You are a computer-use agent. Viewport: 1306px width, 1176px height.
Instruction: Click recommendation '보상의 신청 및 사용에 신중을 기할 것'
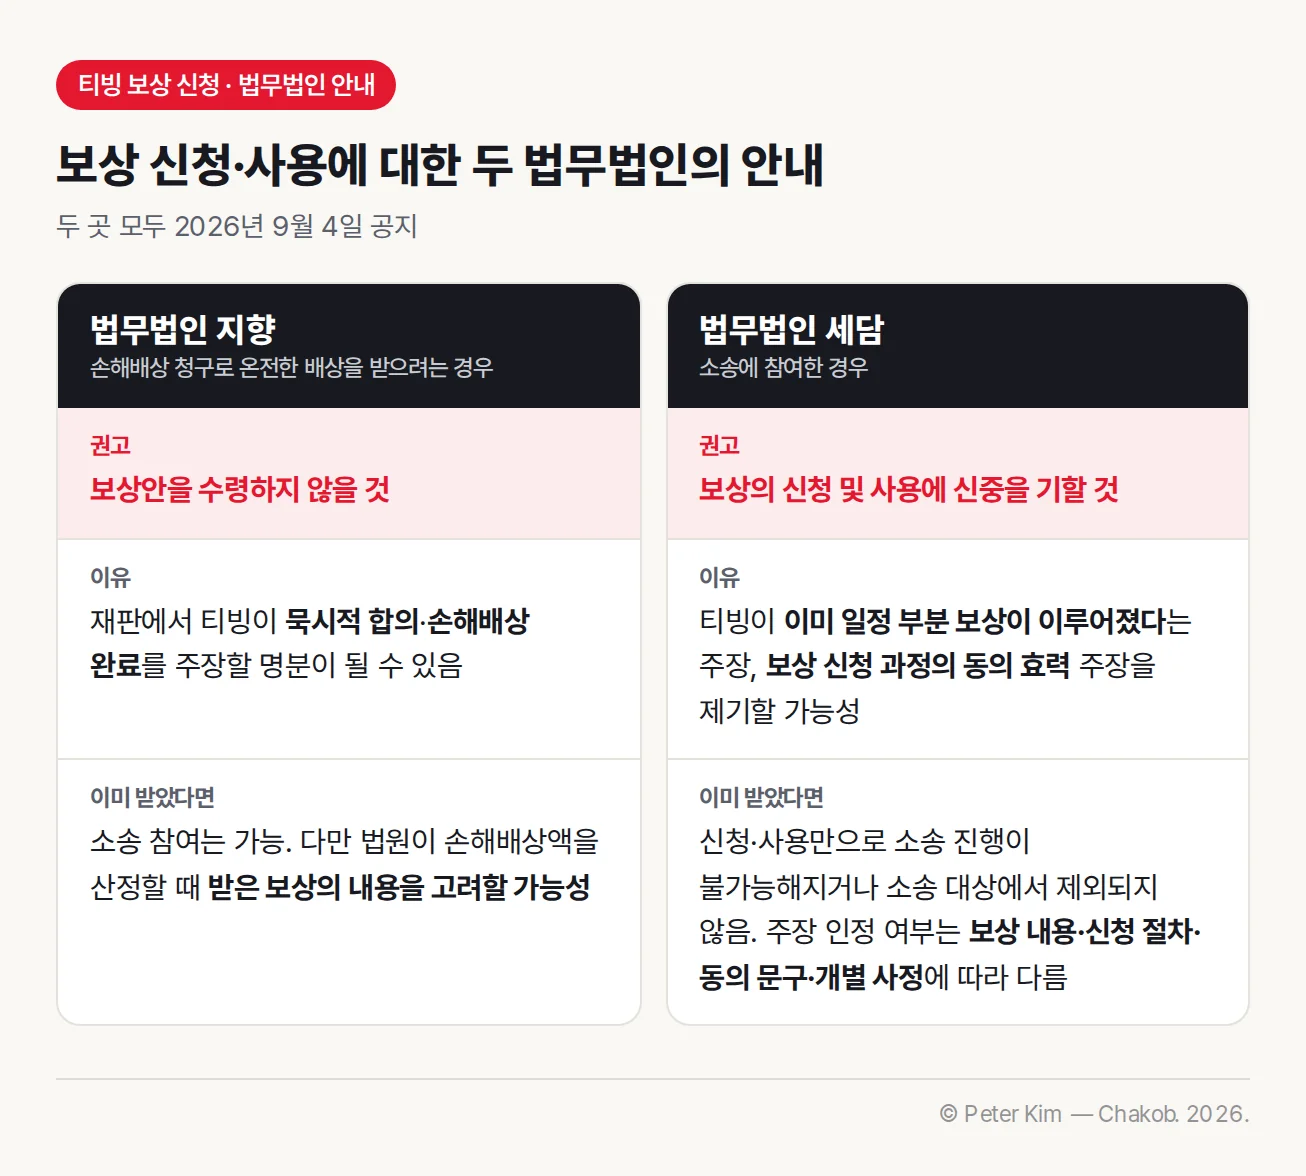coord(909,490)
